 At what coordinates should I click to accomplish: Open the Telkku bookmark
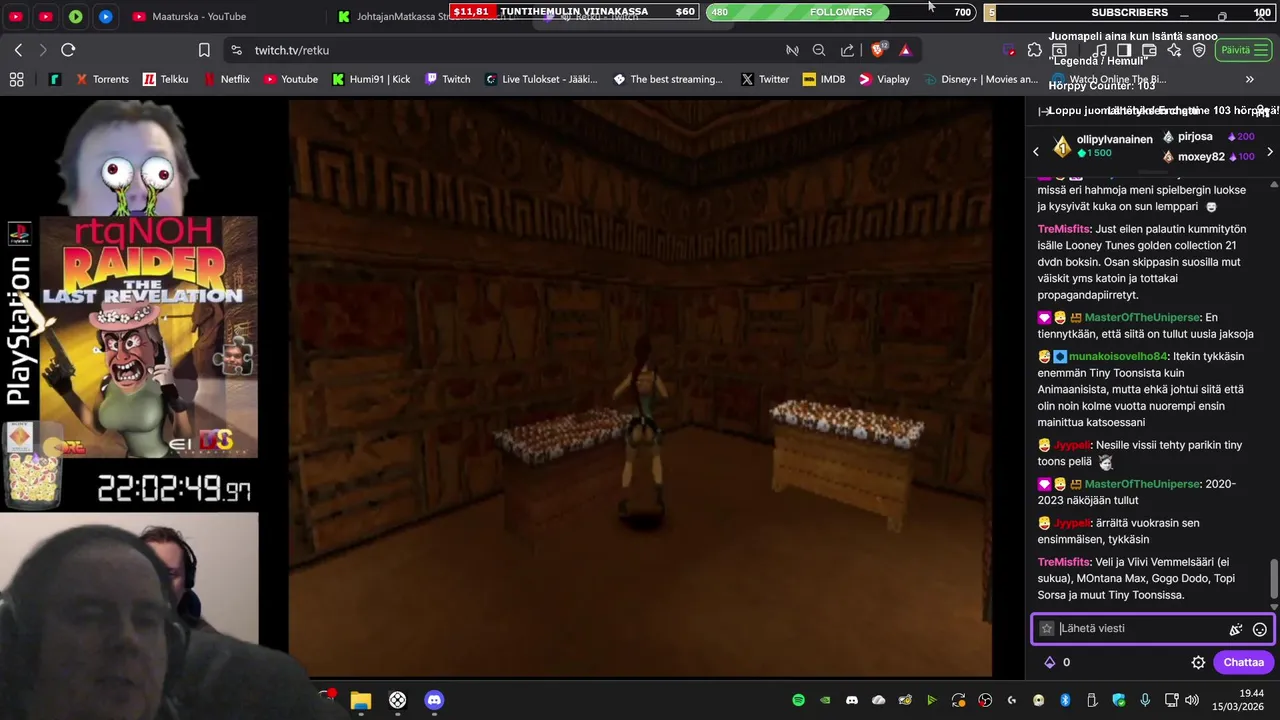(x=165, y=79)
